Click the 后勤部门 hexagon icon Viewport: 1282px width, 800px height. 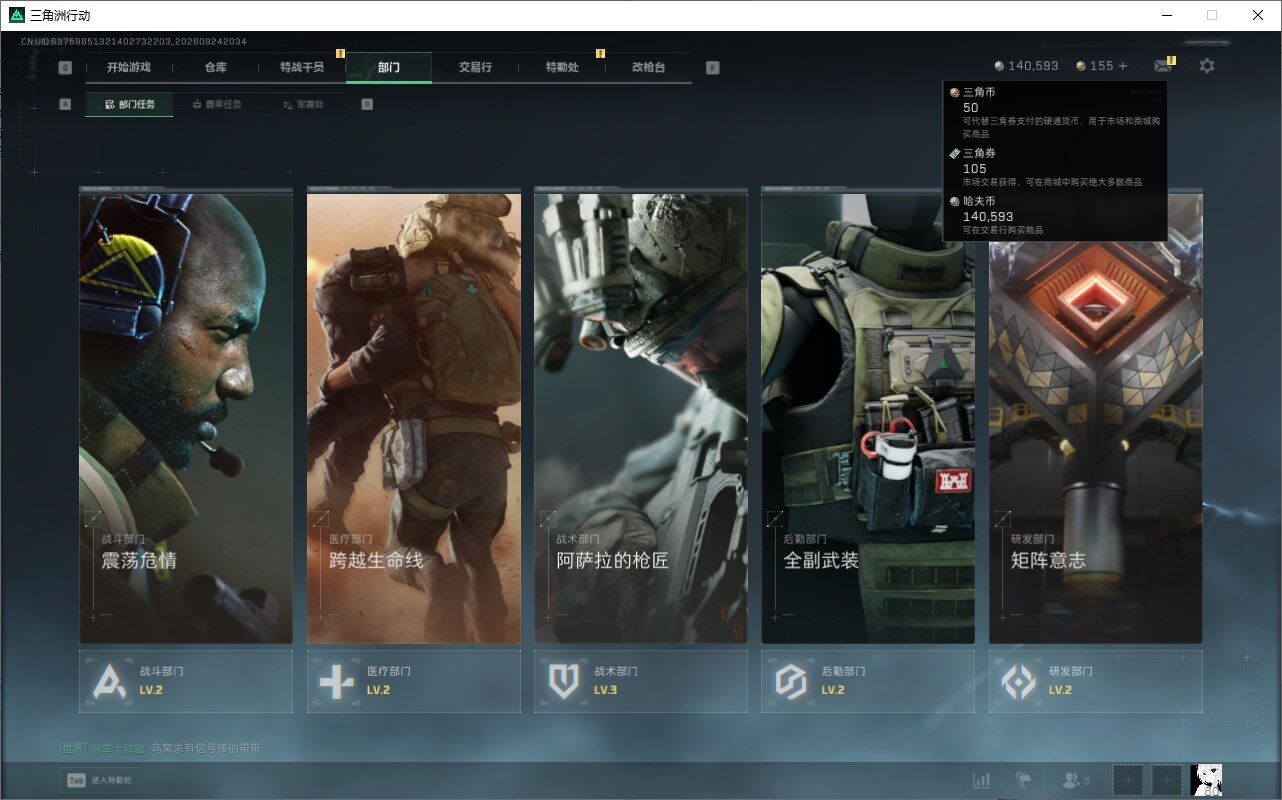point(791,681)
